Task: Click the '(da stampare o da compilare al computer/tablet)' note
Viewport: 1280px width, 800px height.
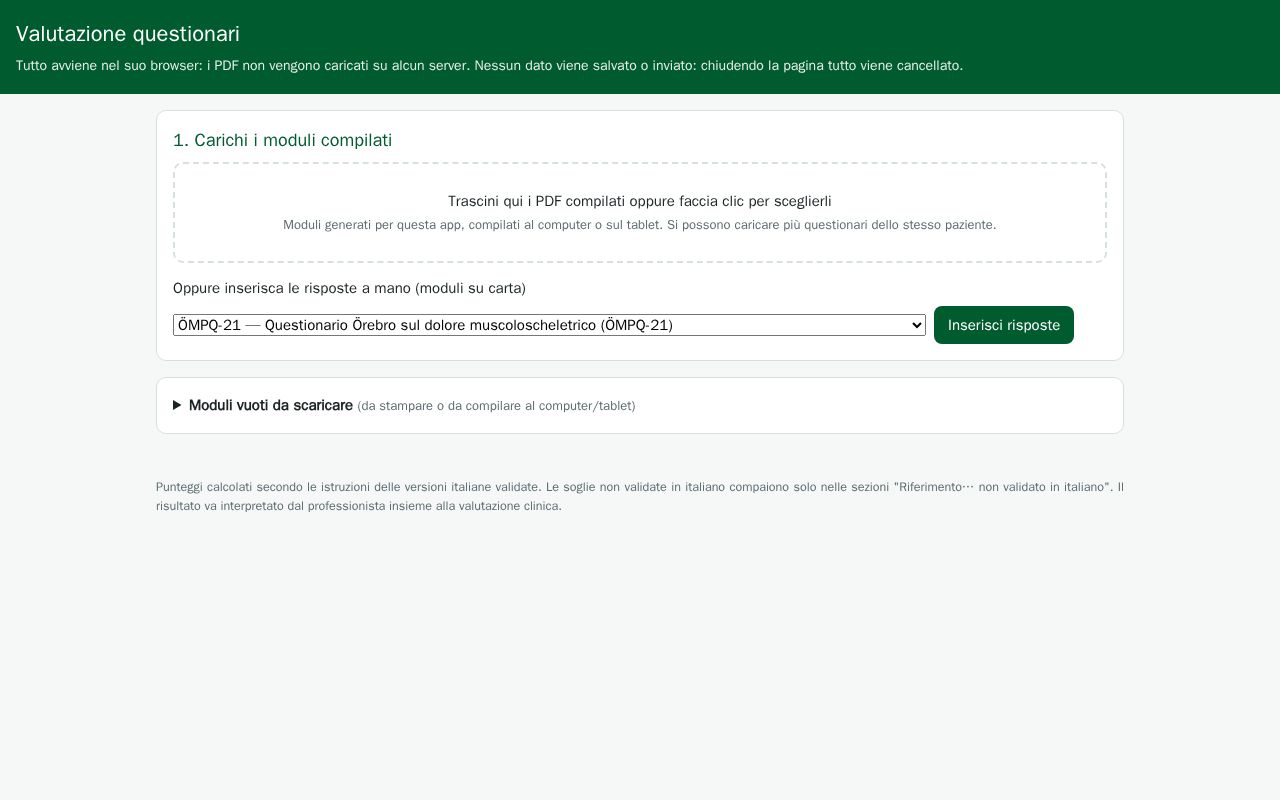Action: [x=496, y=406]
